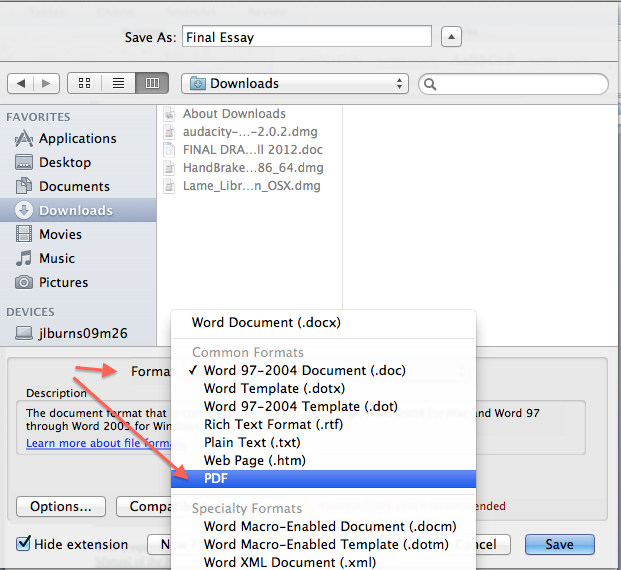The width and height of the screenshot is (621, 570).
Task: Select Desktop in the Favorites sidebar
Action: (x=64, y=162)
